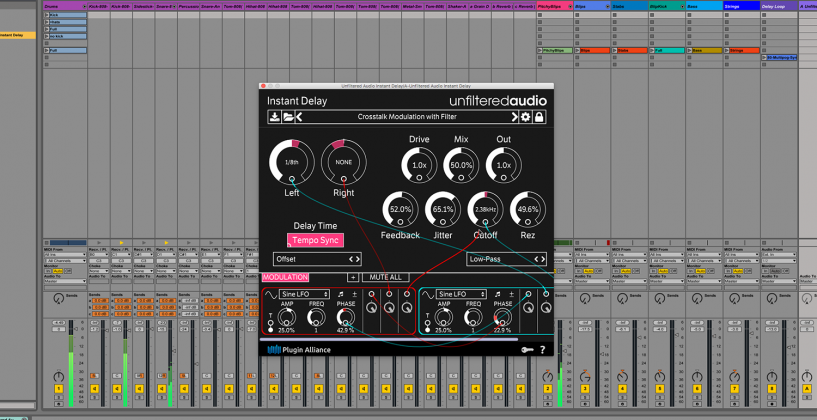Cycle the Low-Pass filter type selector

coord(506,259)
